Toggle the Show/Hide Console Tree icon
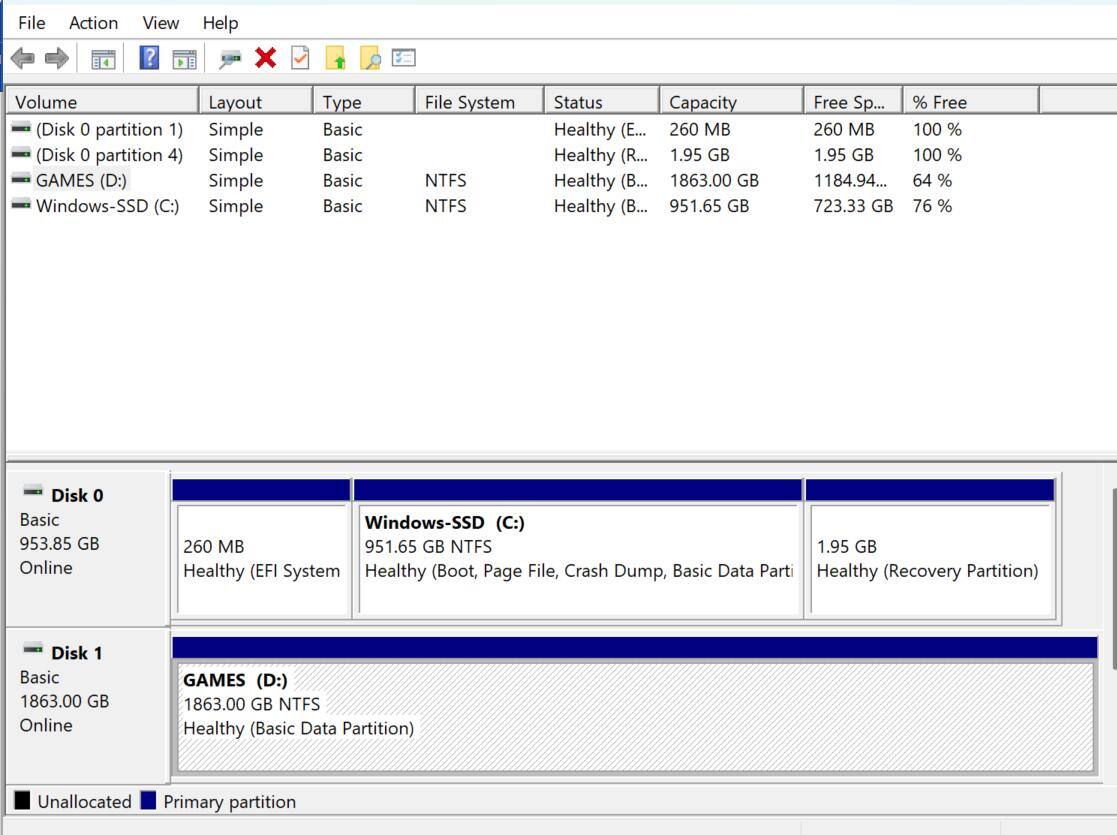Screen dimensions: 1117x835 click(x=103, y=59)
